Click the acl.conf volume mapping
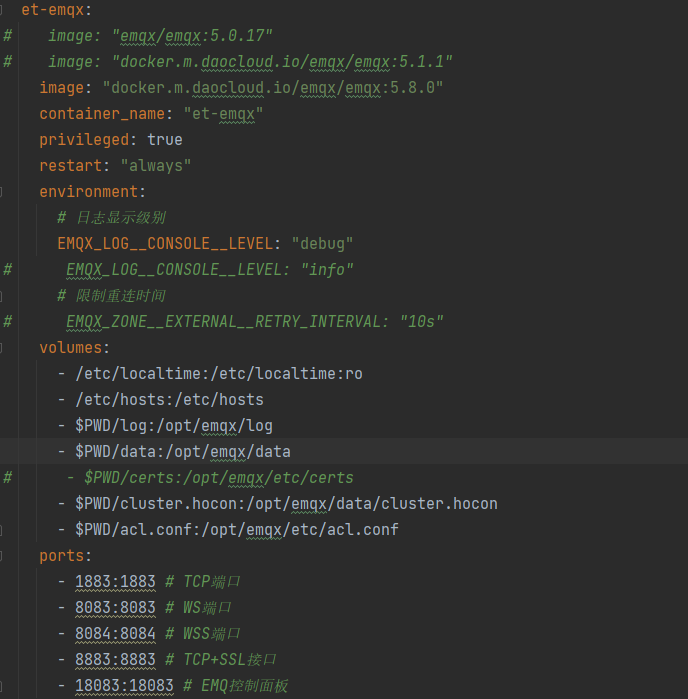Screen dimensions: 688x699 click(236, 530)
